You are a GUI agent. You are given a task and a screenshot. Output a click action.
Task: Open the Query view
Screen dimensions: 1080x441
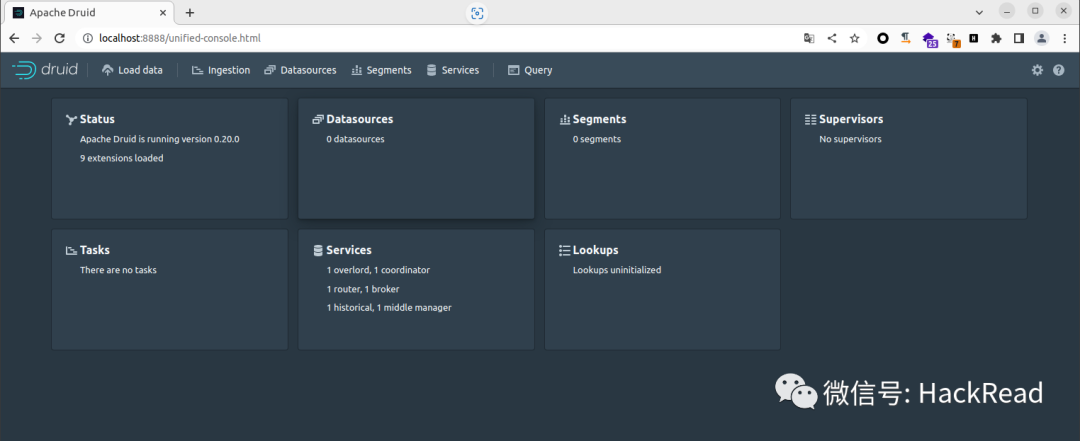530,70
